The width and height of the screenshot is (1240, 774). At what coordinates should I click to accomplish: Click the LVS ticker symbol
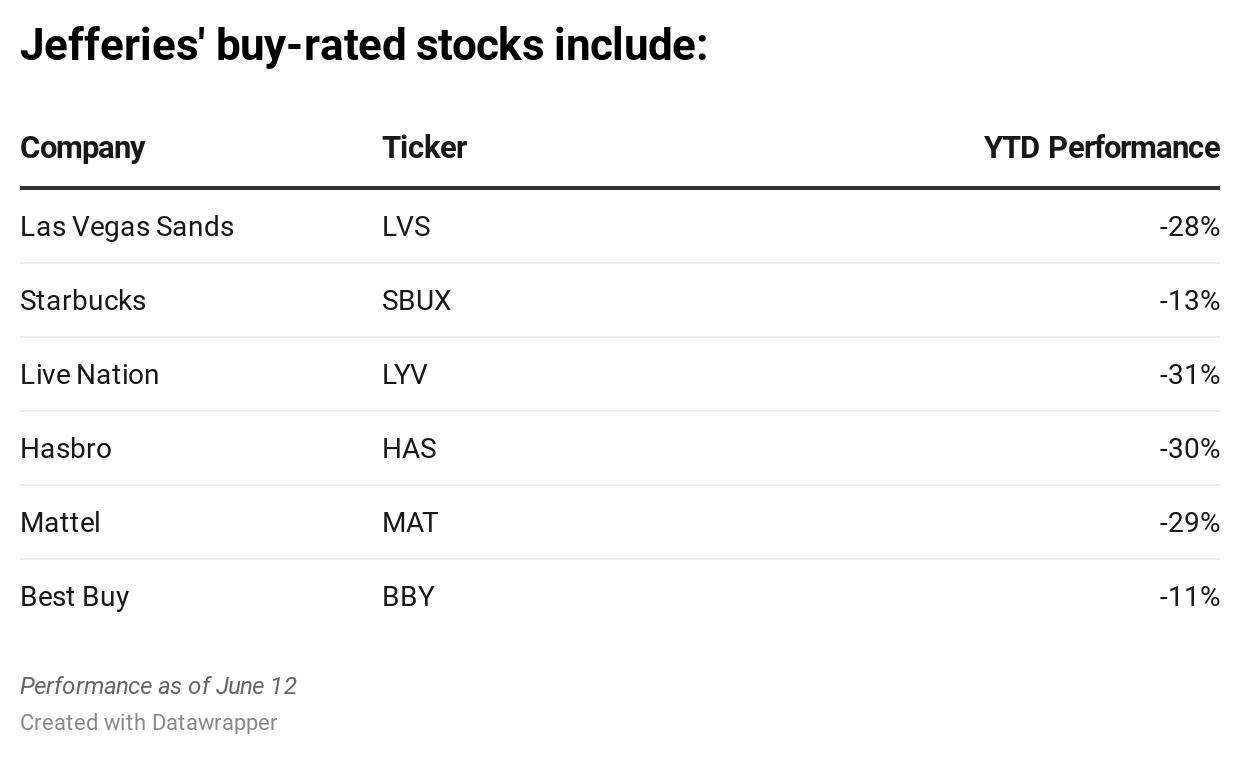point(406,227)
